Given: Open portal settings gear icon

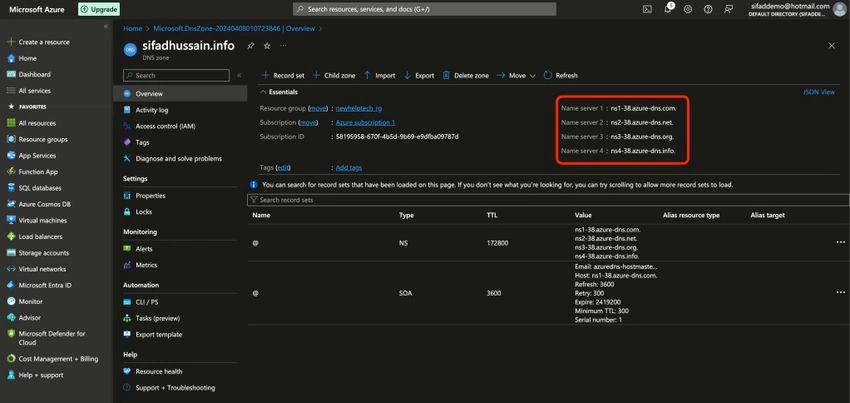Looking at the screenshot, I should (x=688, y=9).
